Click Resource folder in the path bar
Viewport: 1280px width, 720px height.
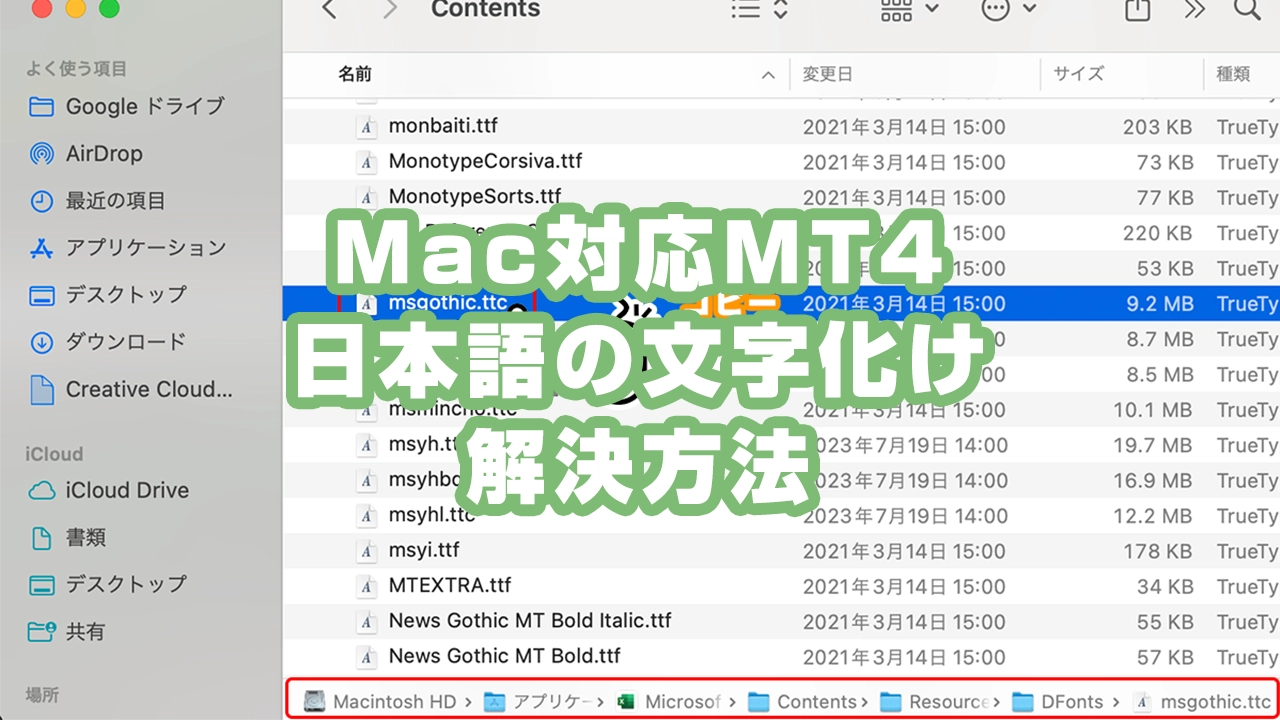point(935,701)
